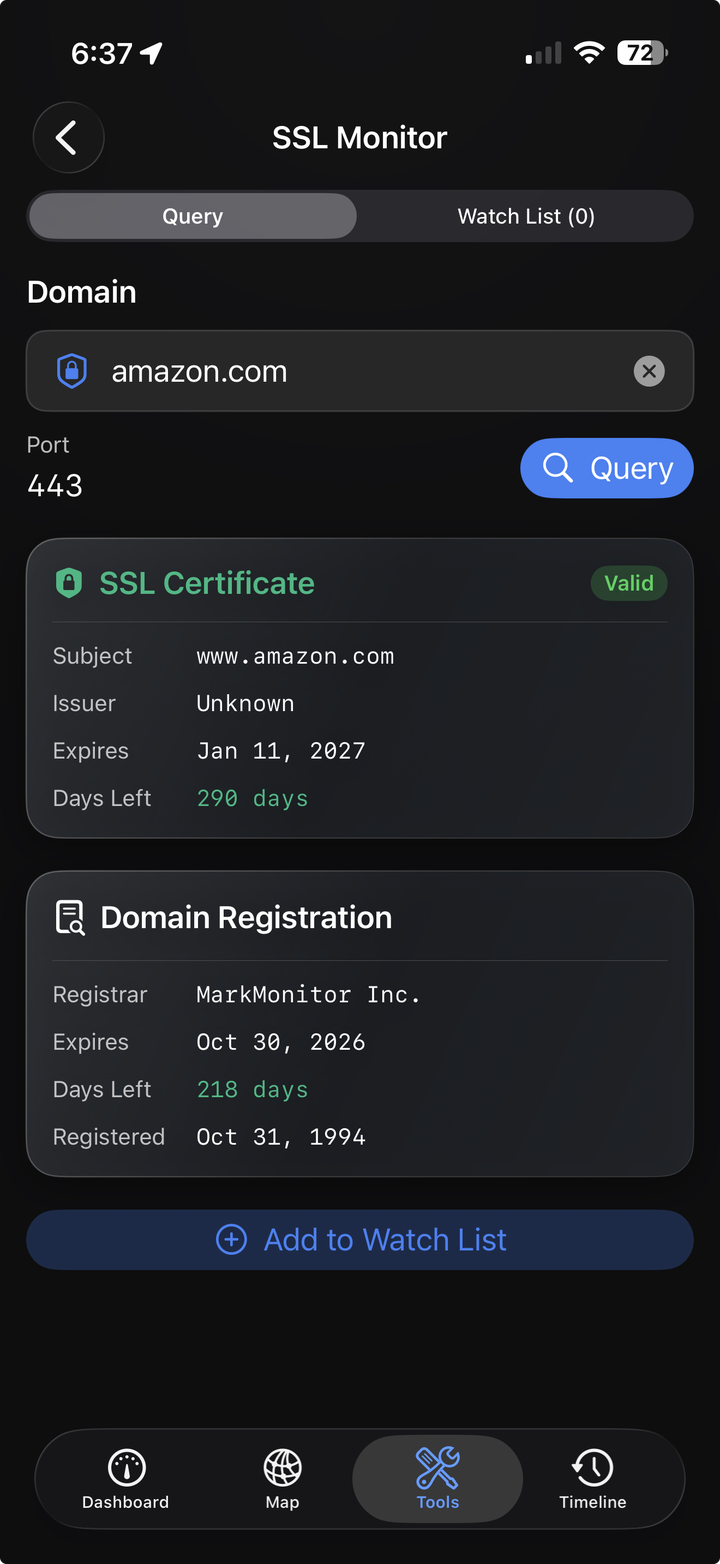The width and height of the screenshot is (720, 1564).
Task: Switch to the Query segment
Action: 192,216
